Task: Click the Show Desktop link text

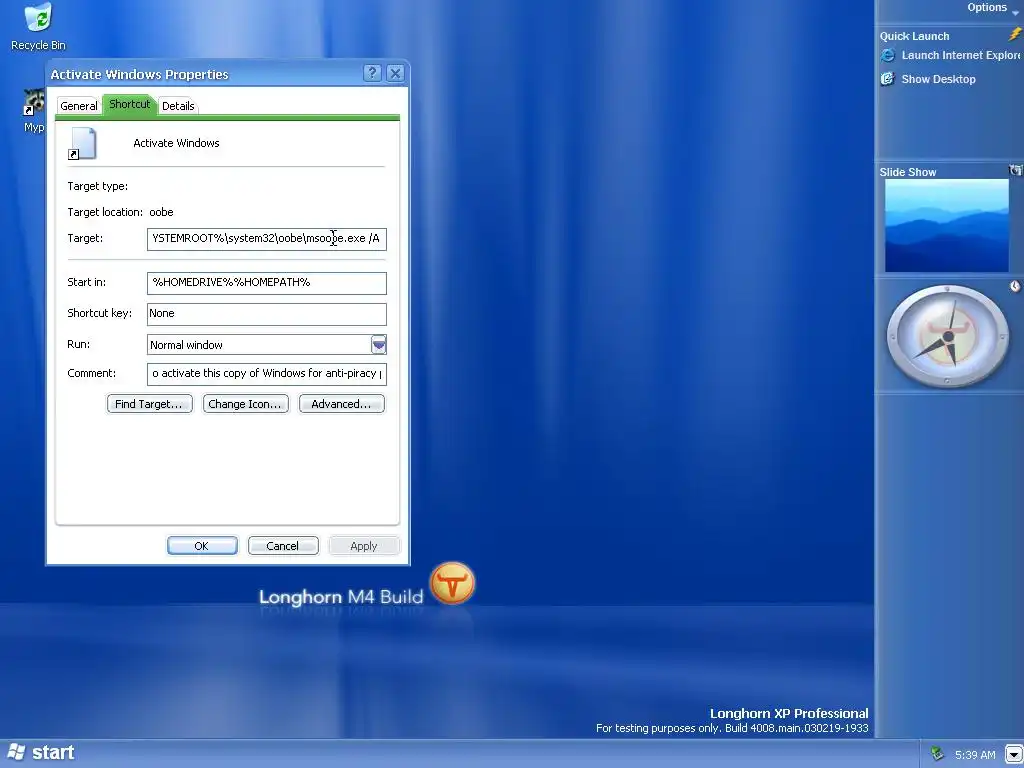Action: point(938,79)
